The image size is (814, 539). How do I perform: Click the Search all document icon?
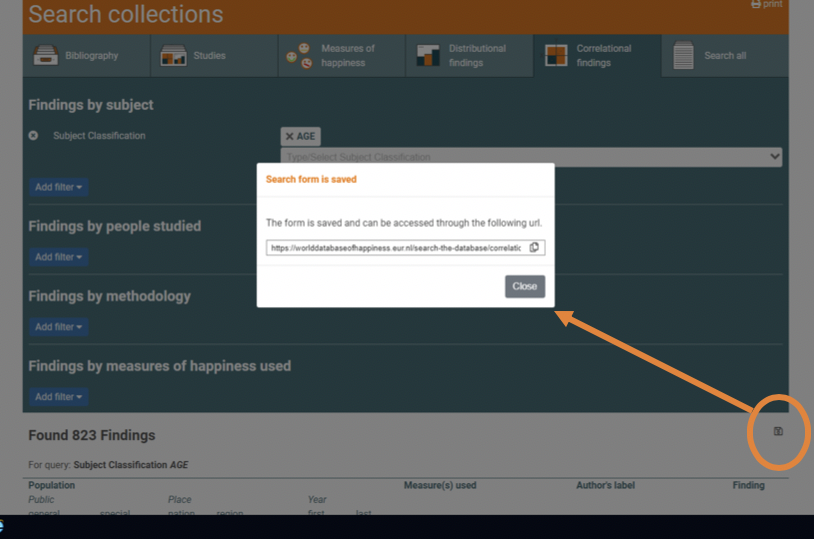(x=683, y=56)
